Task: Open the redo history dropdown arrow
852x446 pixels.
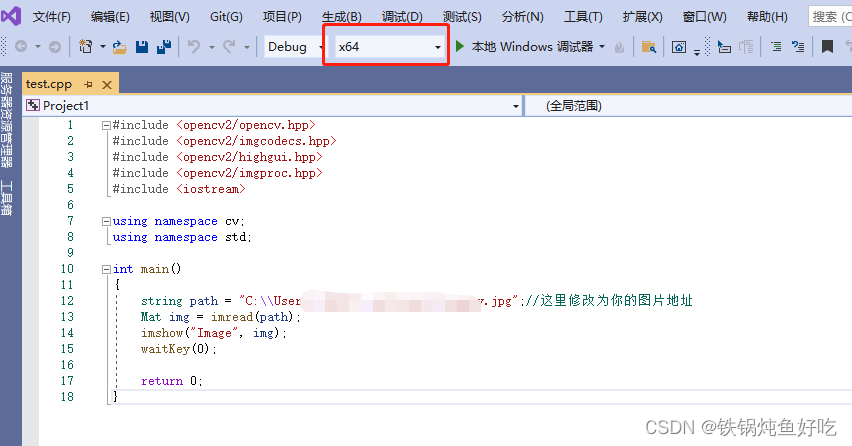Action: (x=247, y=47)
